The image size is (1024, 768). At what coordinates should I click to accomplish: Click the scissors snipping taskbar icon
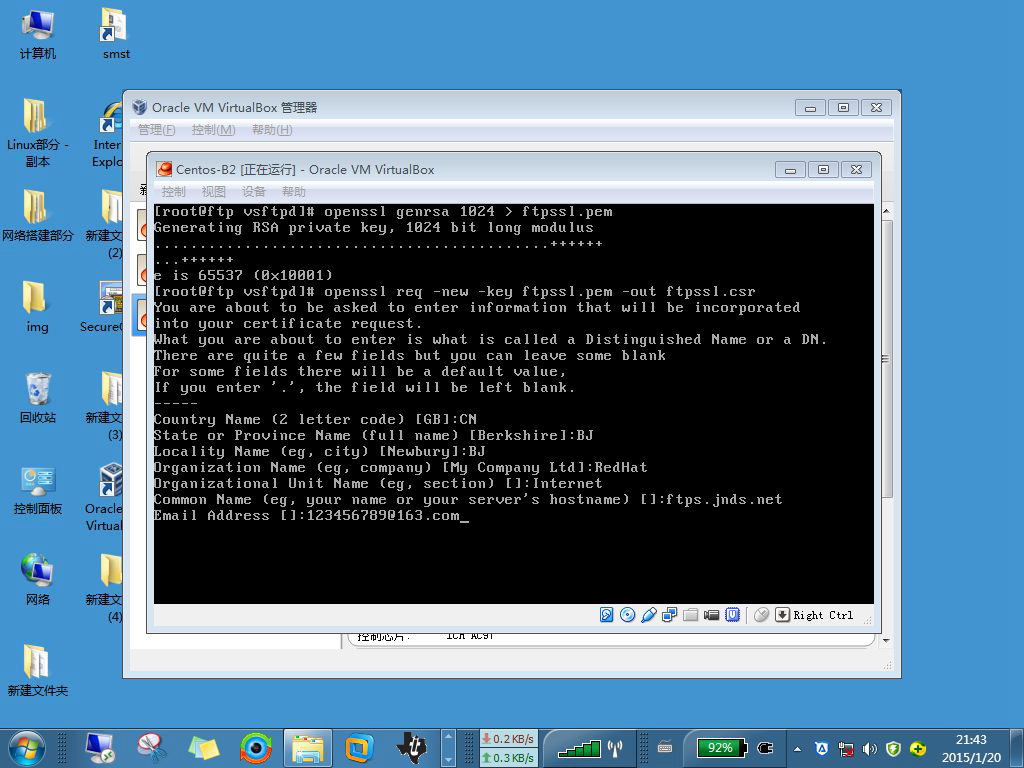tap(152, 748)
